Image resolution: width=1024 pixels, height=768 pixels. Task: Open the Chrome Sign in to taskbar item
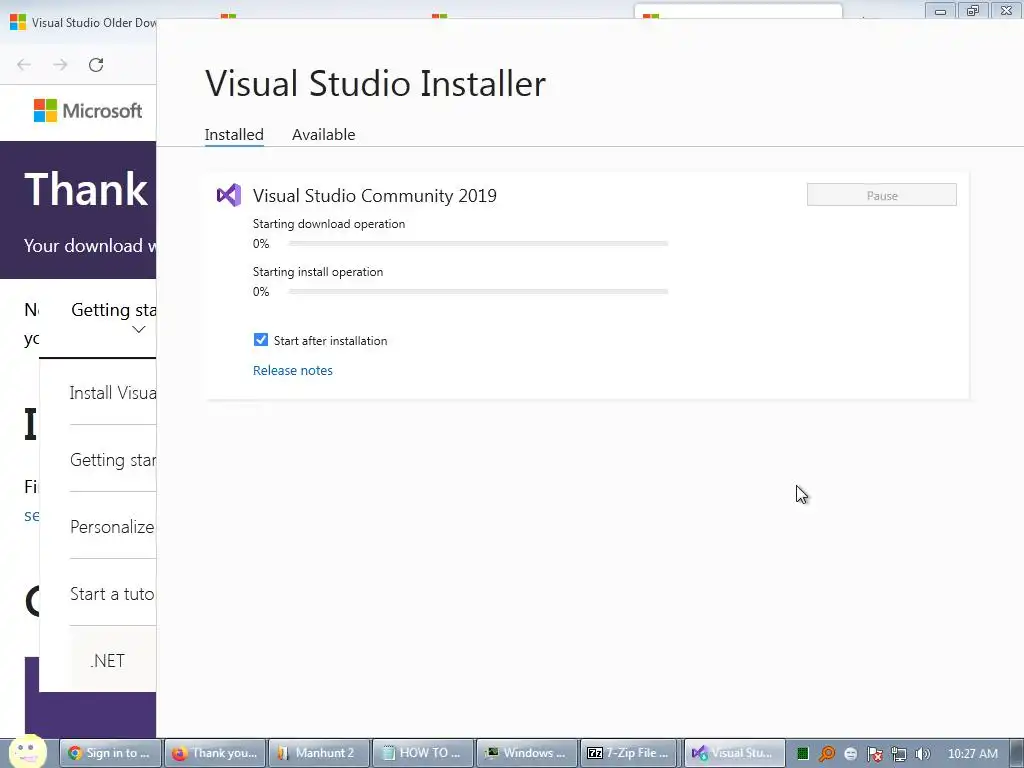click(x=110, y=753)
